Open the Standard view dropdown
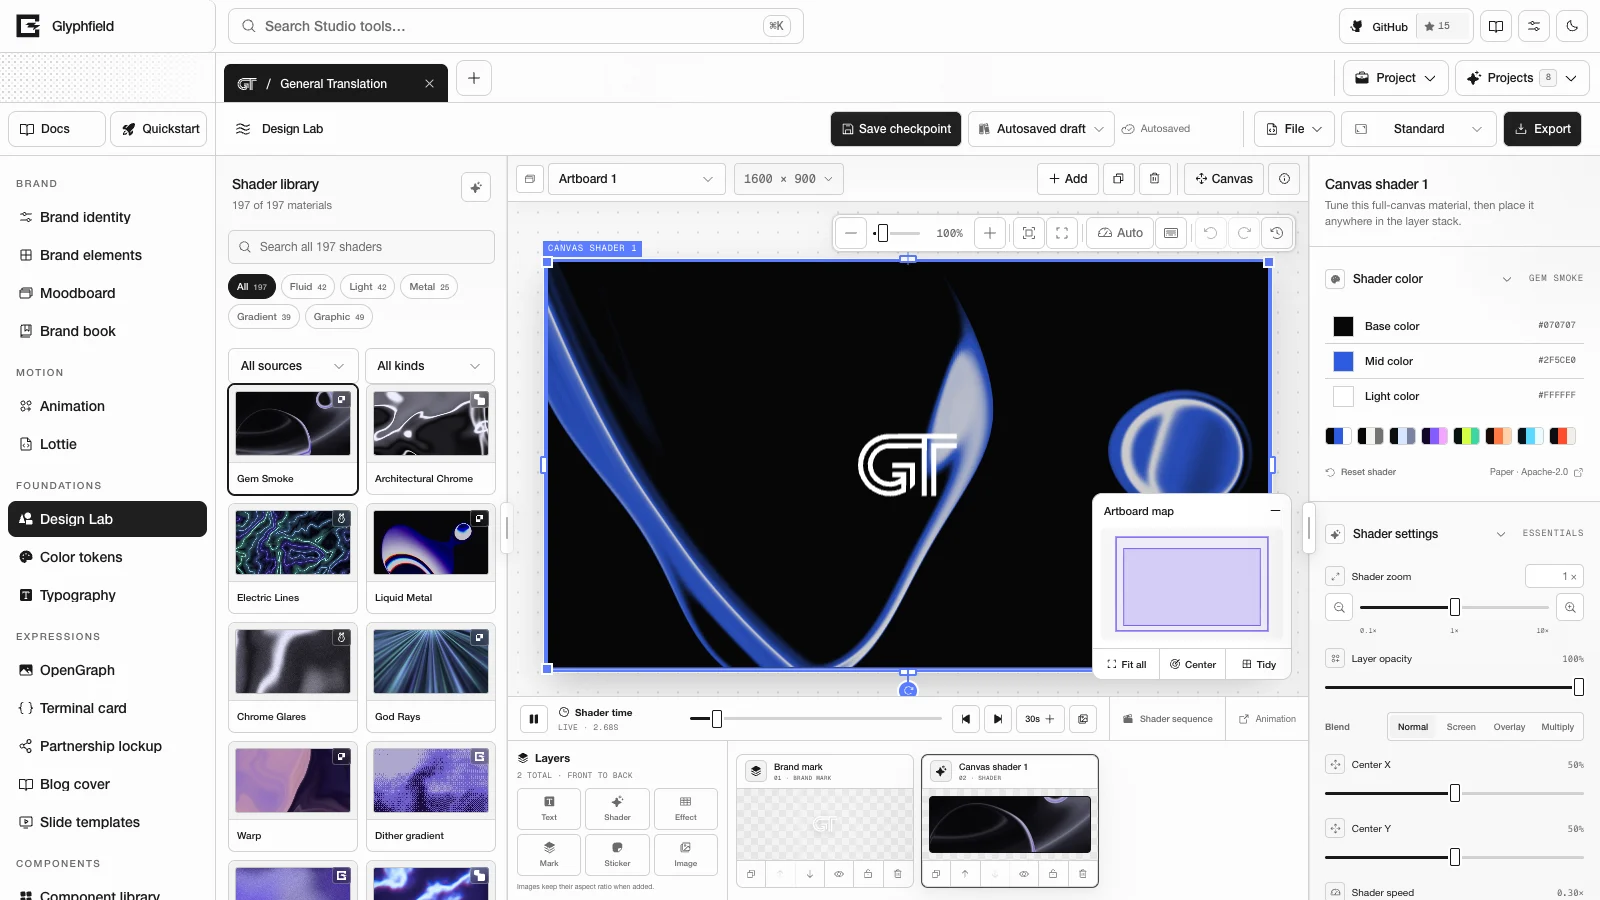Image resolution: width=1600 pixels, height=900 pixels. (x=1419, y=129)
